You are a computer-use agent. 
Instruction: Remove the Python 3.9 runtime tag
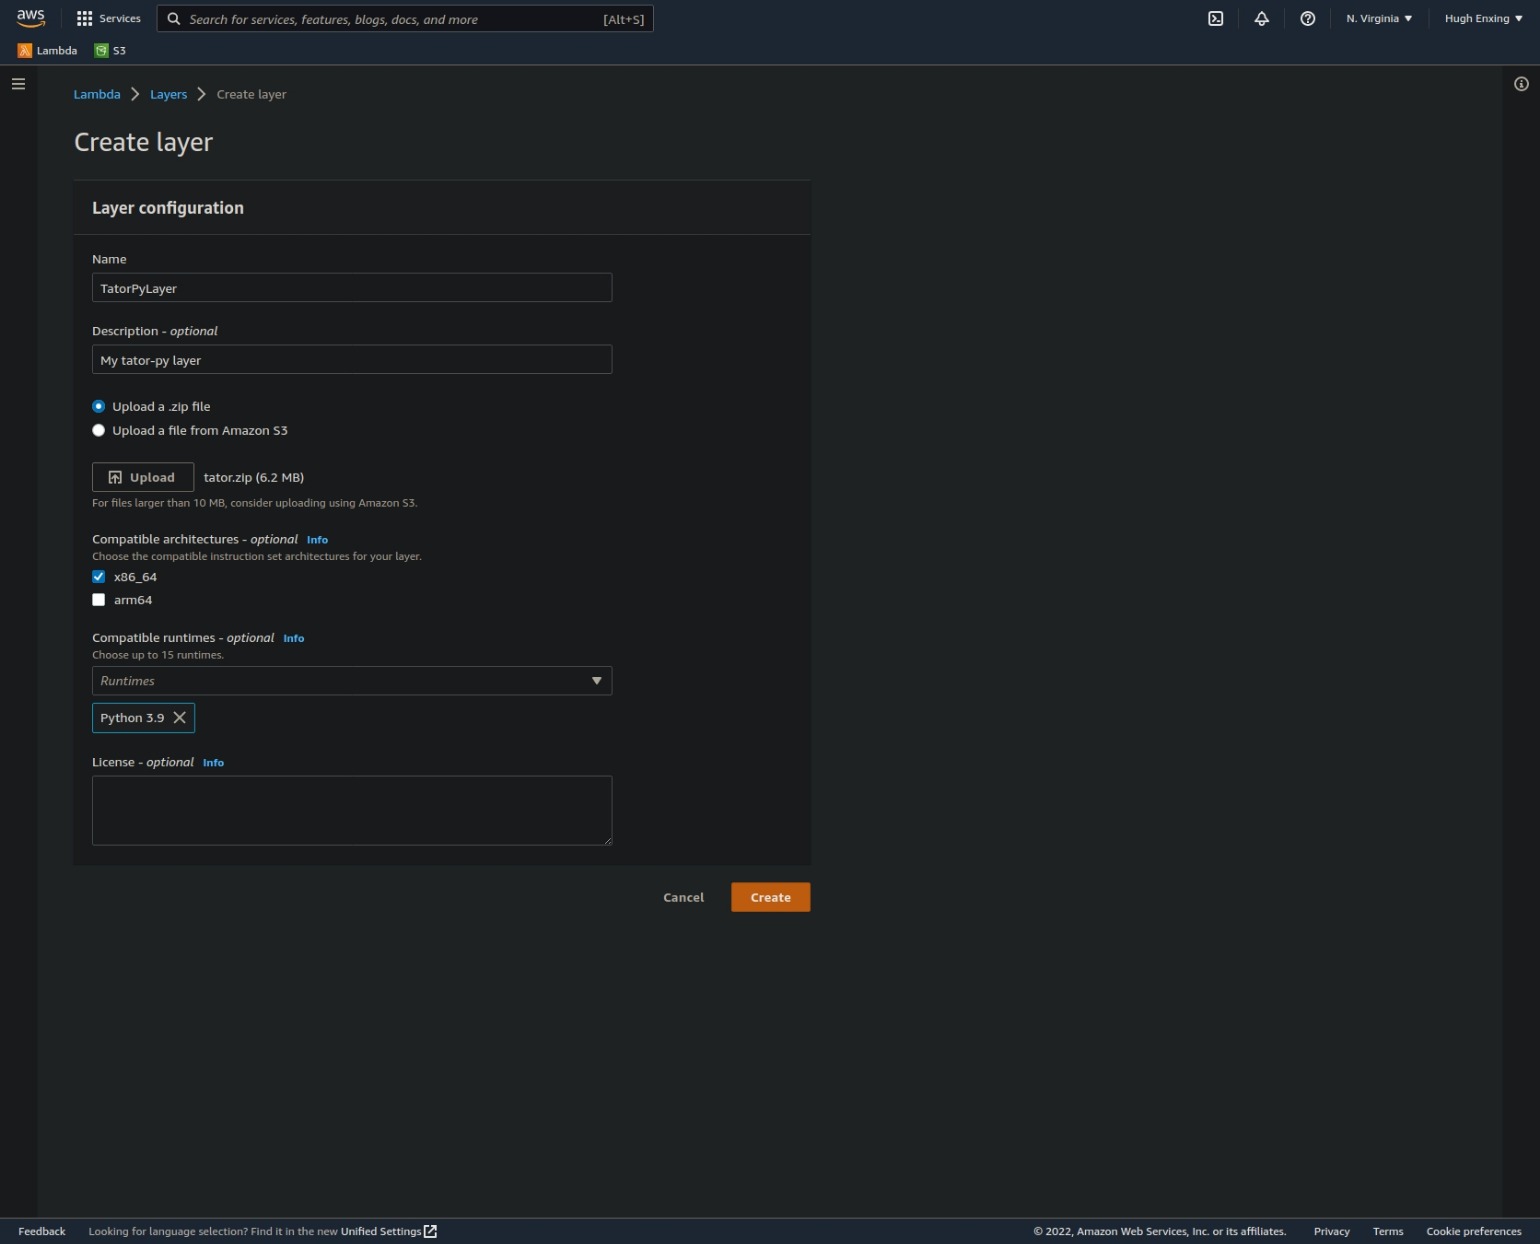coord(180,718)
